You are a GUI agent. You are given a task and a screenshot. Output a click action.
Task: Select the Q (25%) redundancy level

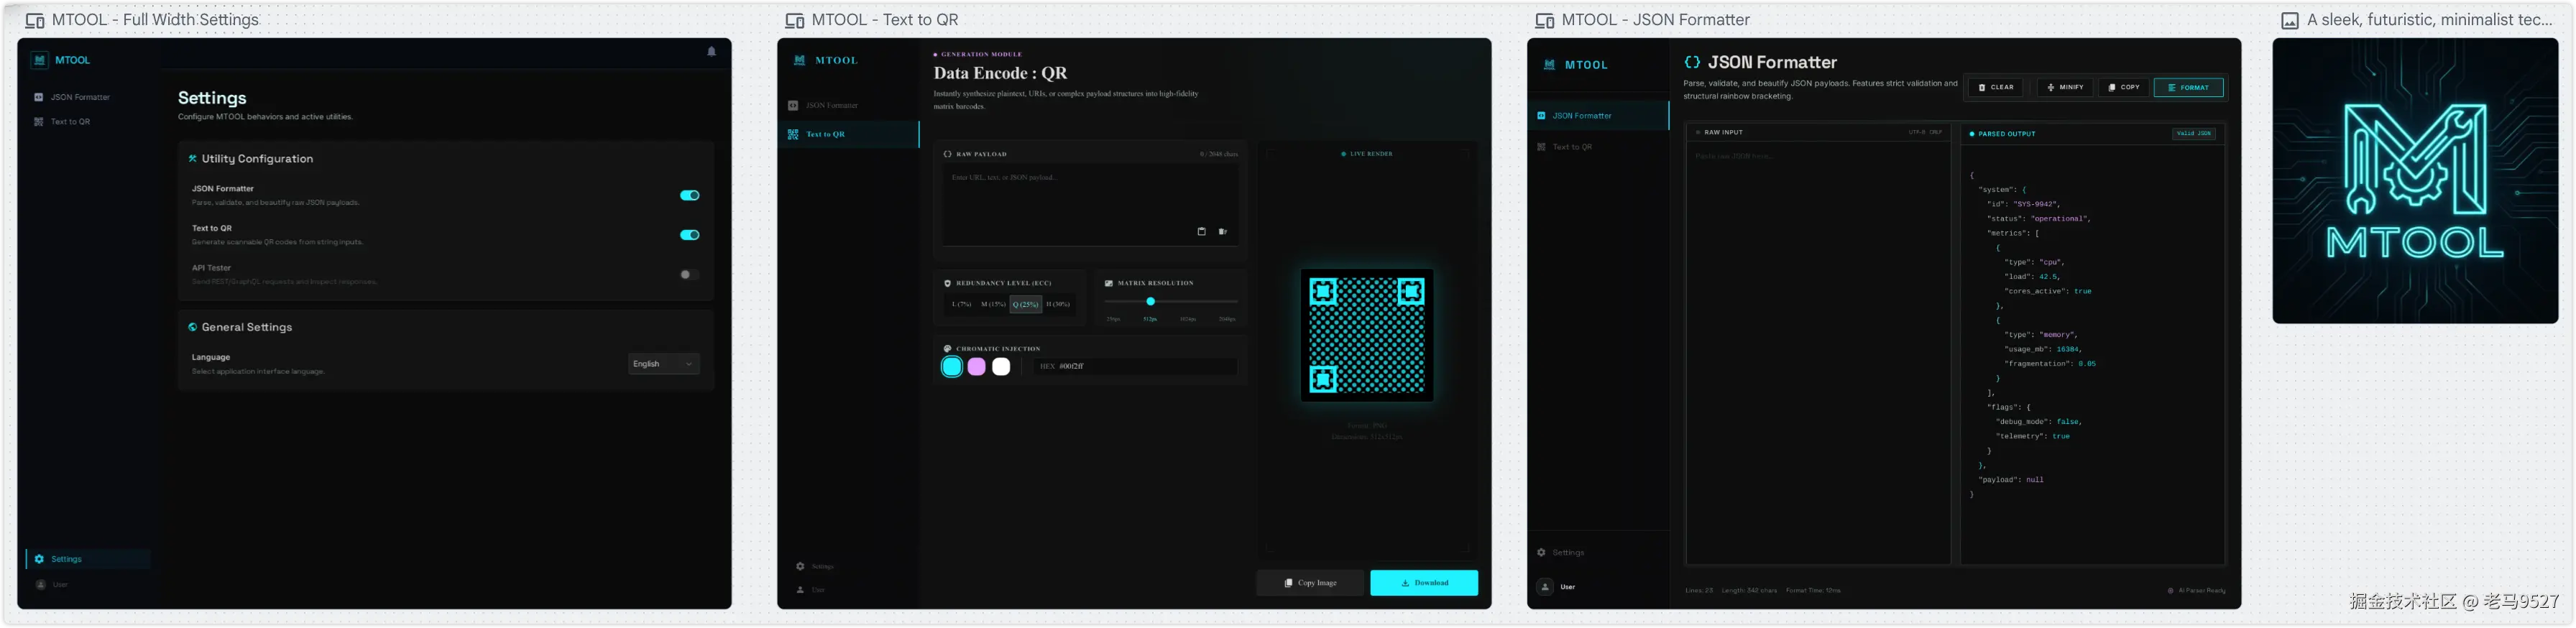click(x=1025, y=304)
